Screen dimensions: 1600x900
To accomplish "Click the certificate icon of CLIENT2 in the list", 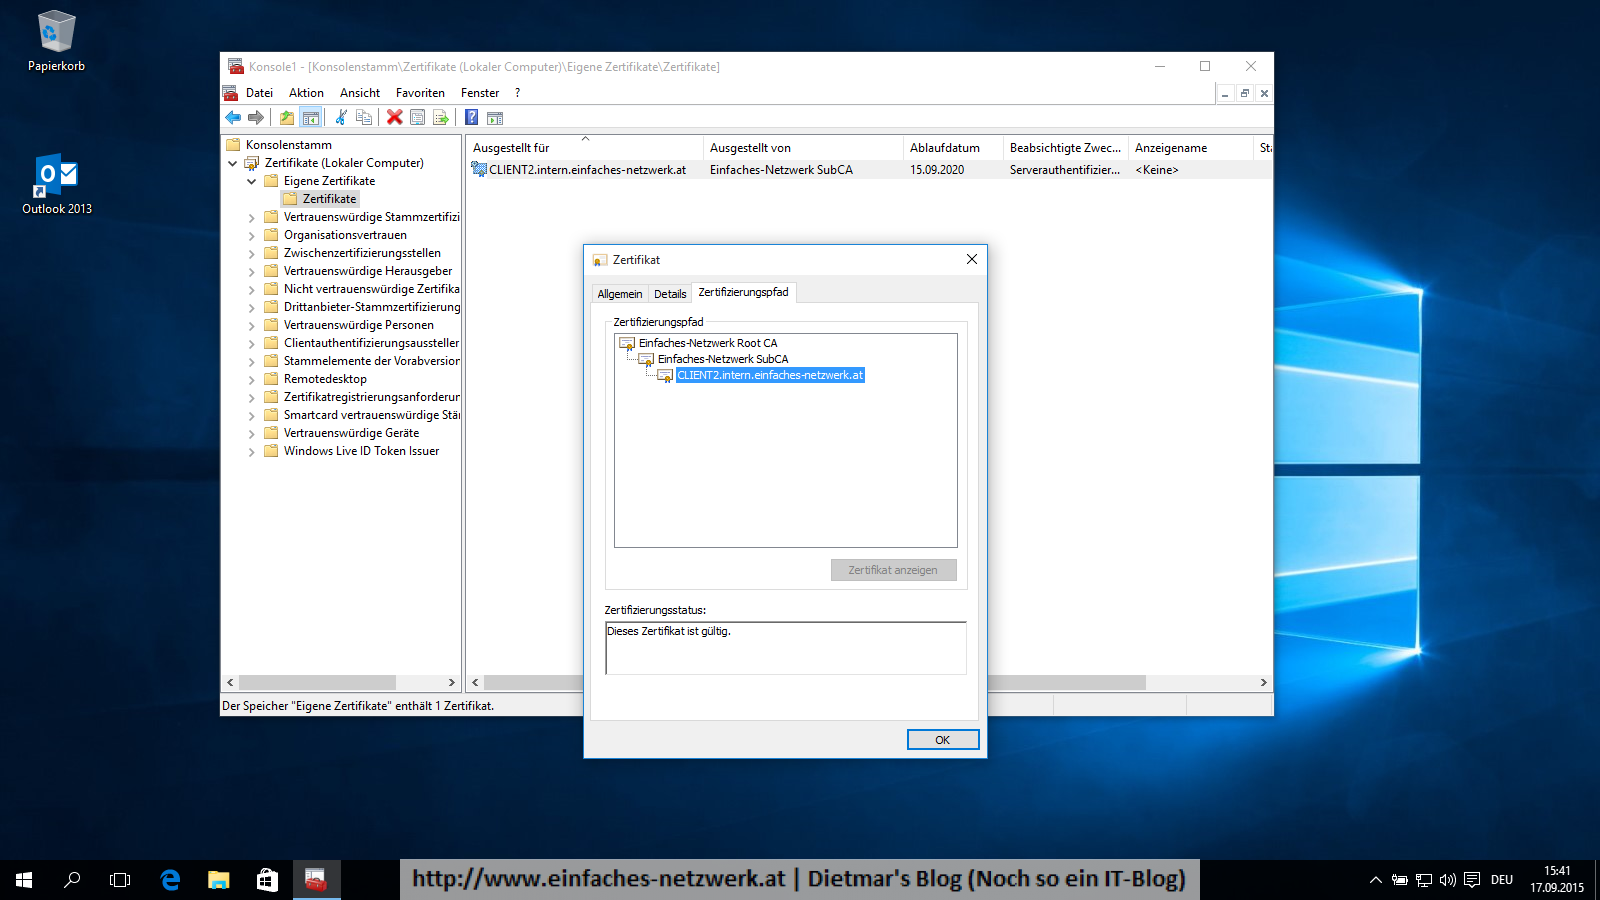I will [479, 170].
